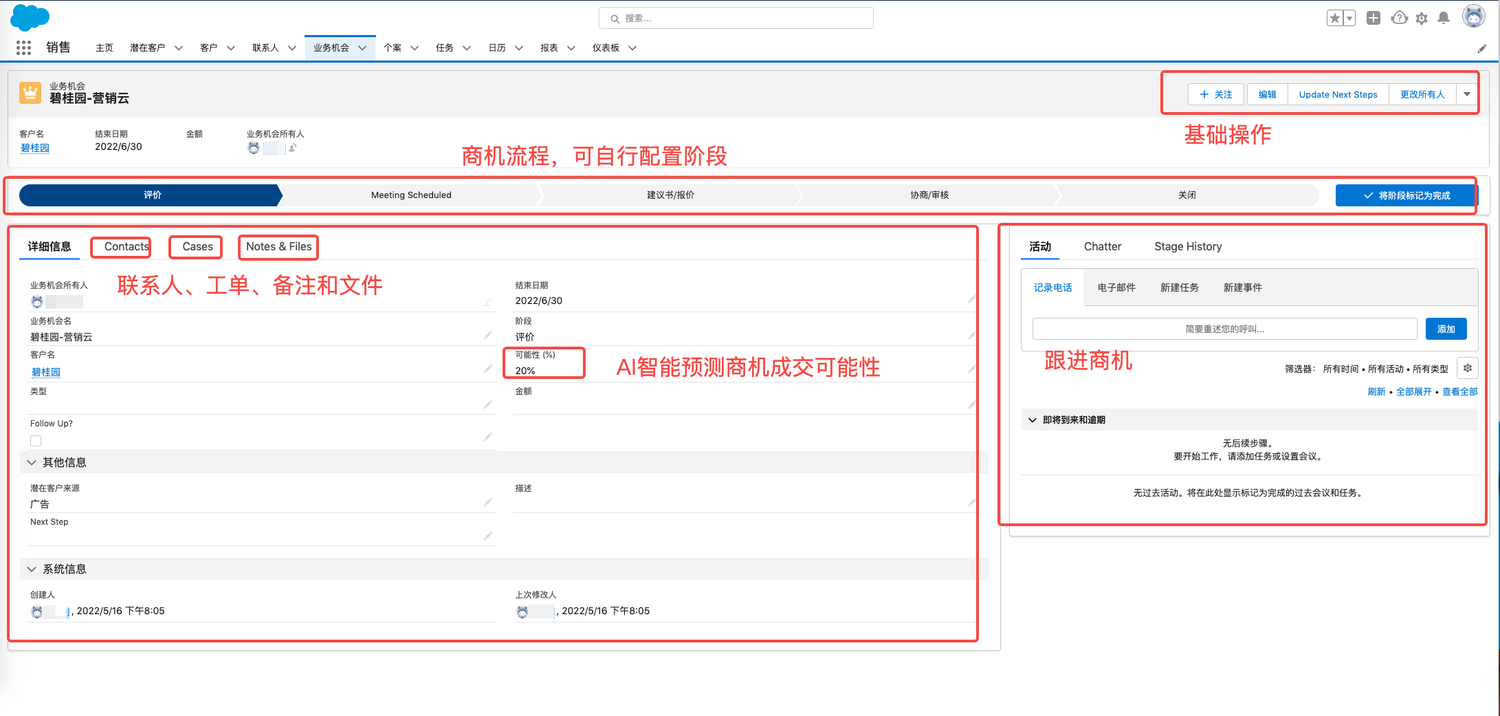The image size is (1500, 716).
Task: Click the call summary input field
Action: coord(1224,328)
